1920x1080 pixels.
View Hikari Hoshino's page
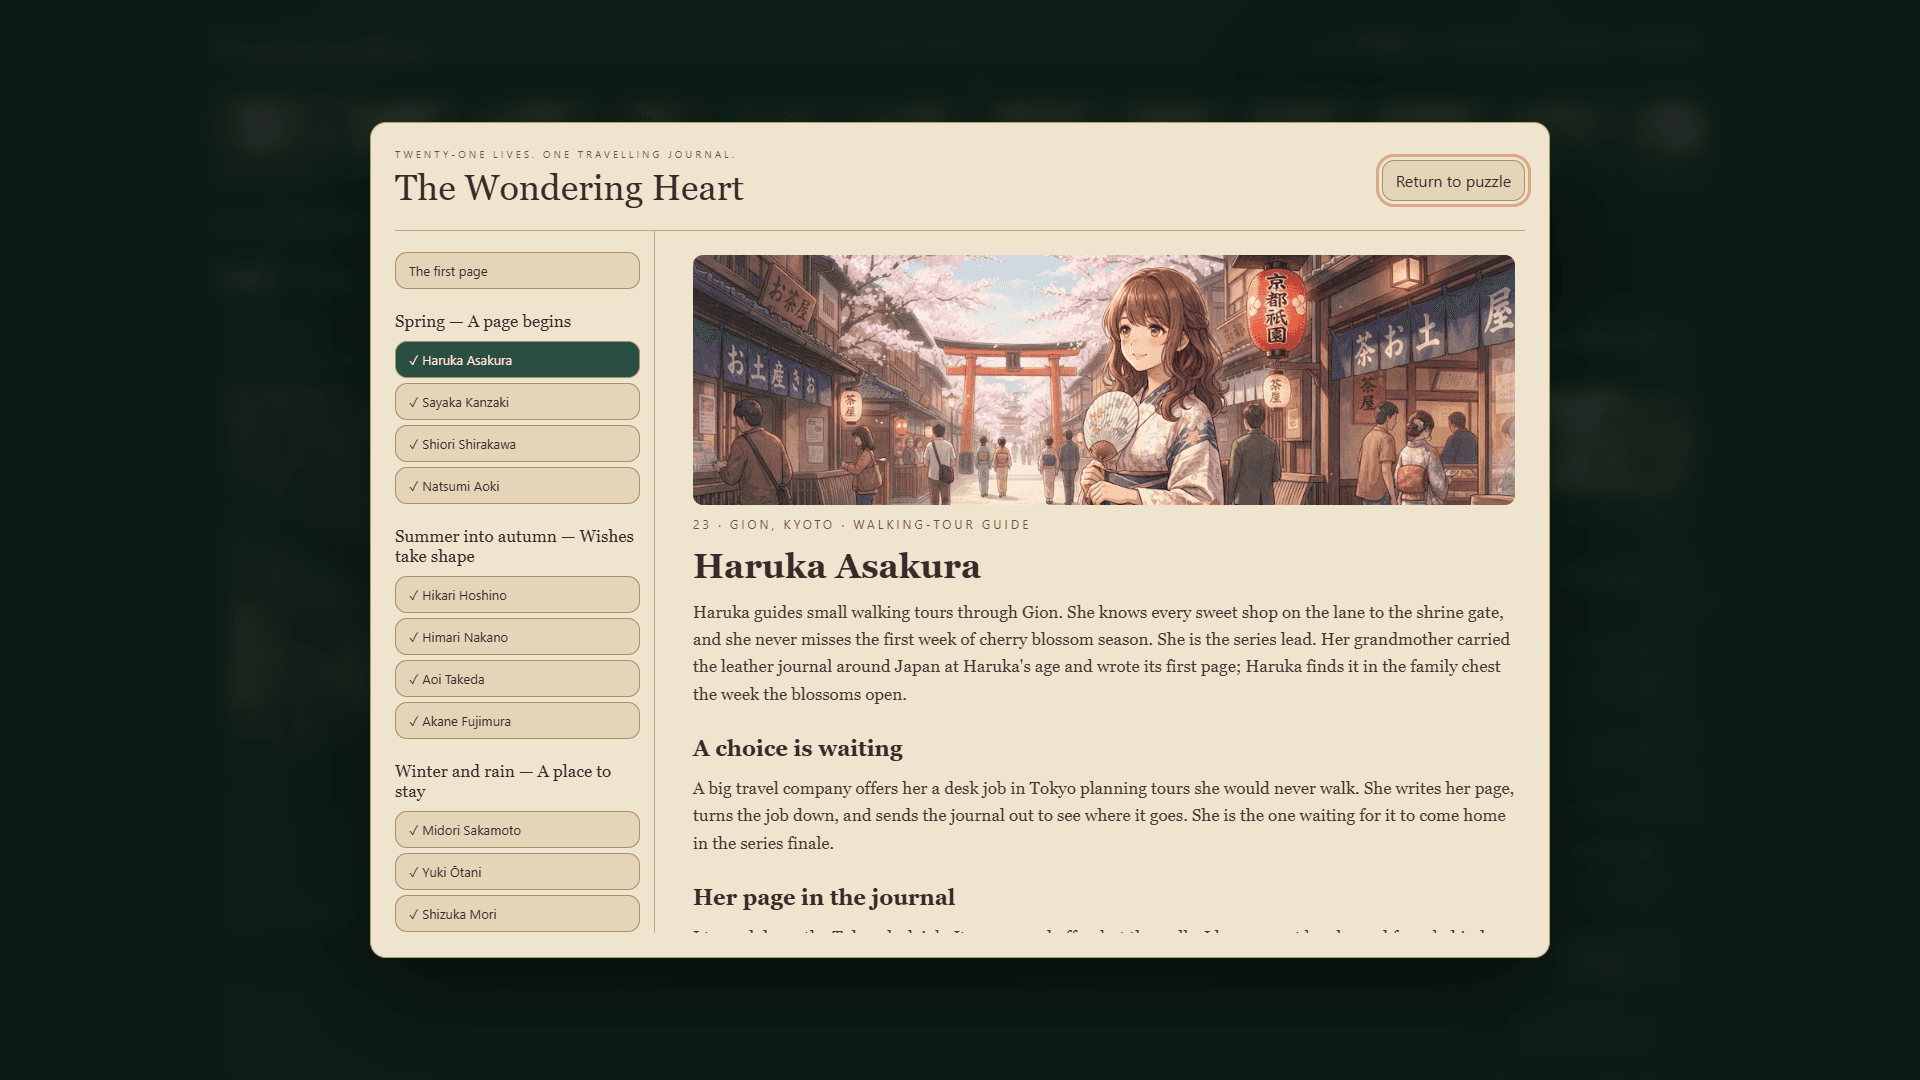pos(517,595)
